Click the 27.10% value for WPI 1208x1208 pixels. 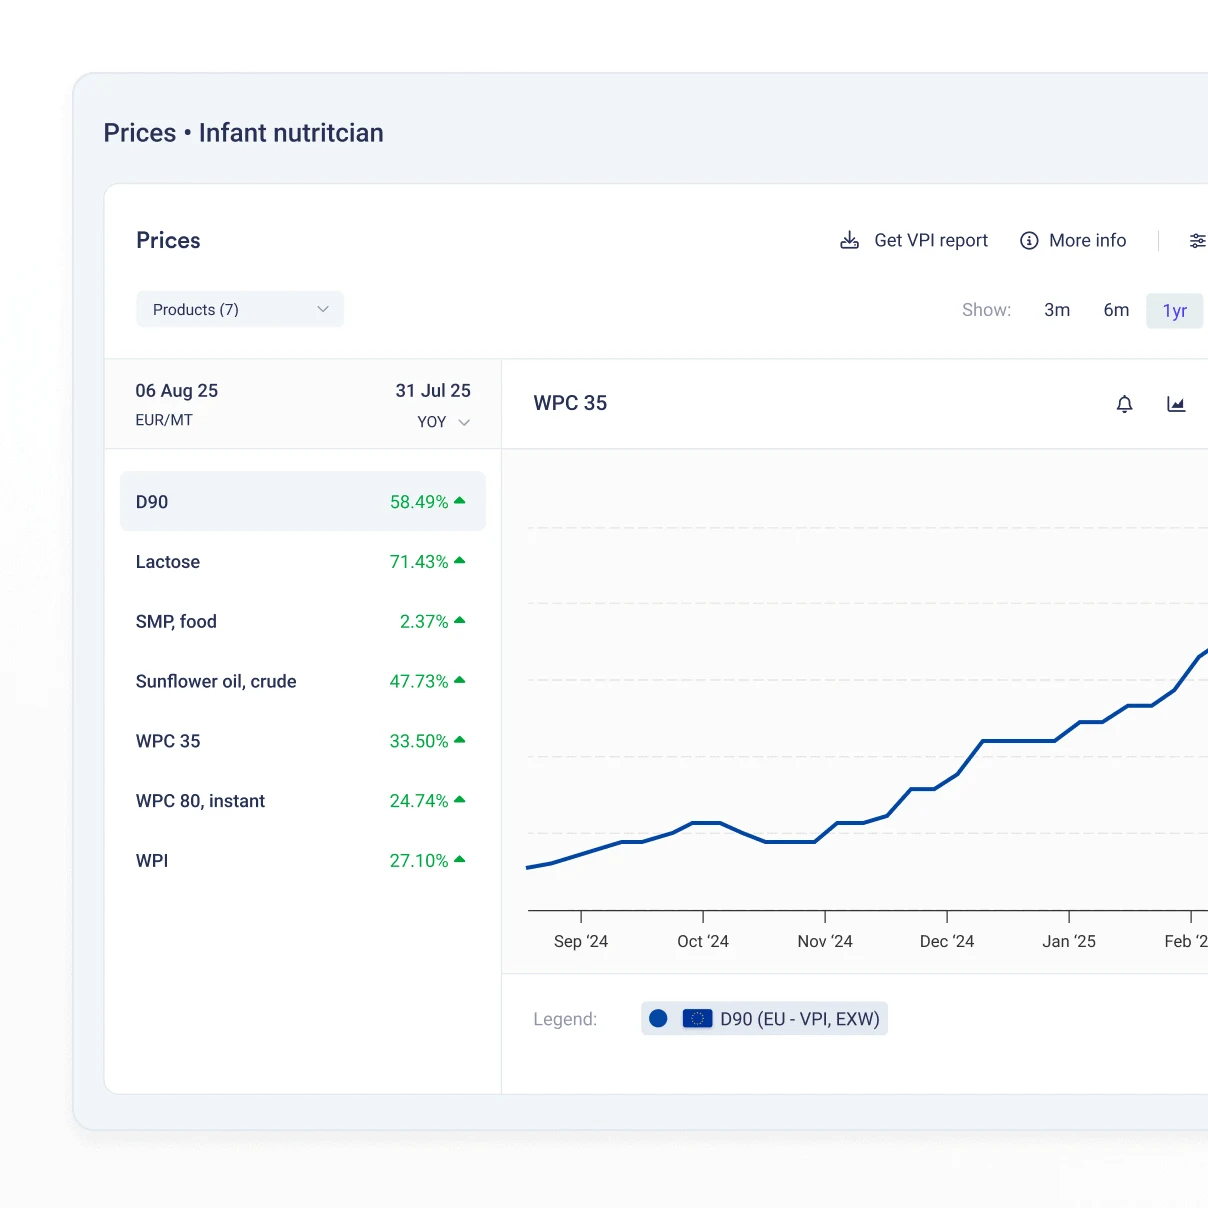(419, 861)
